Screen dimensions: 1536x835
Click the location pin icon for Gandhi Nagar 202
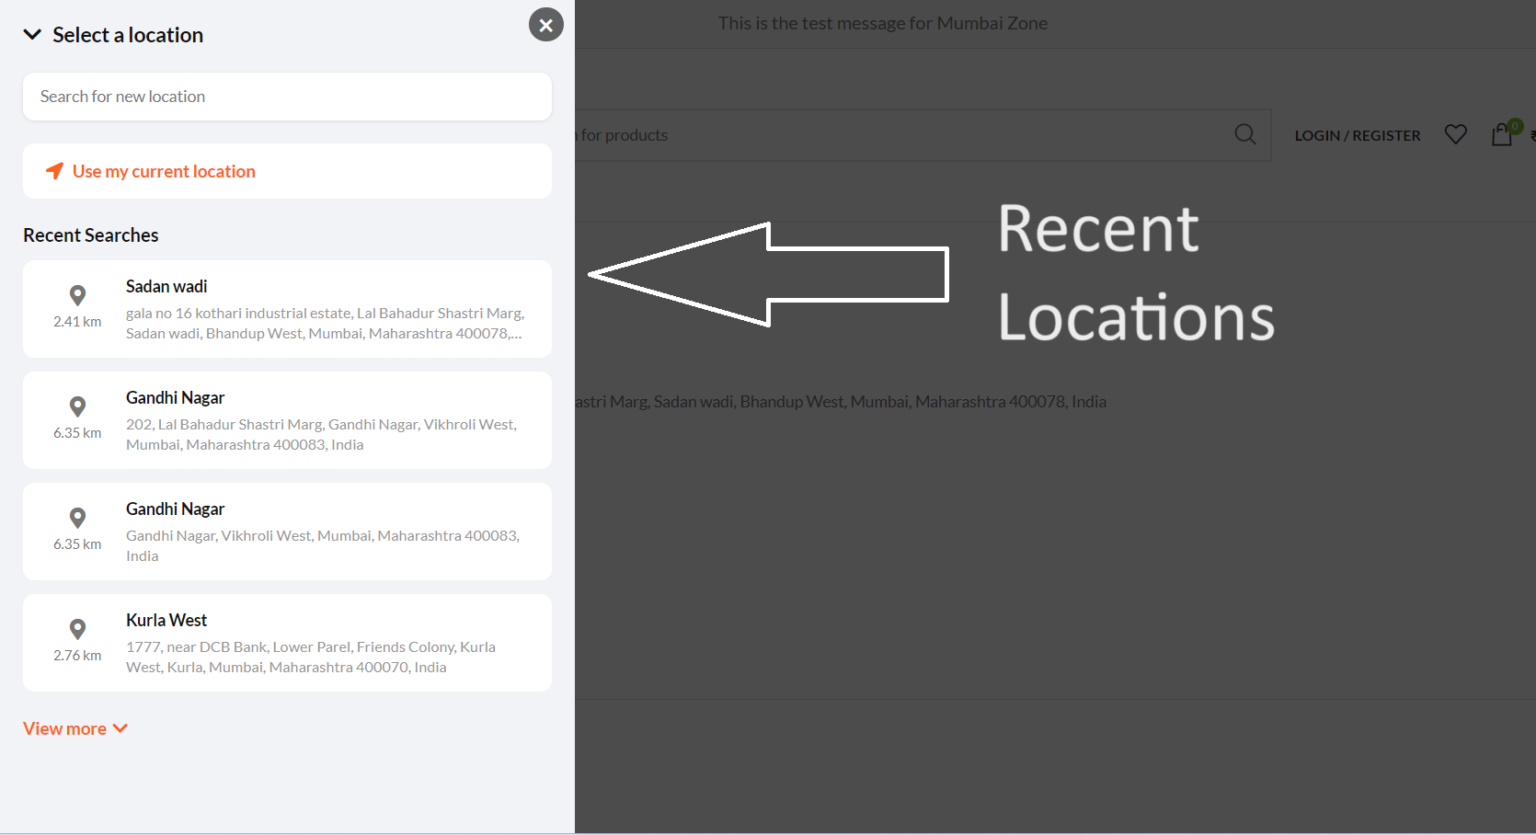click(x=77, y=406)
